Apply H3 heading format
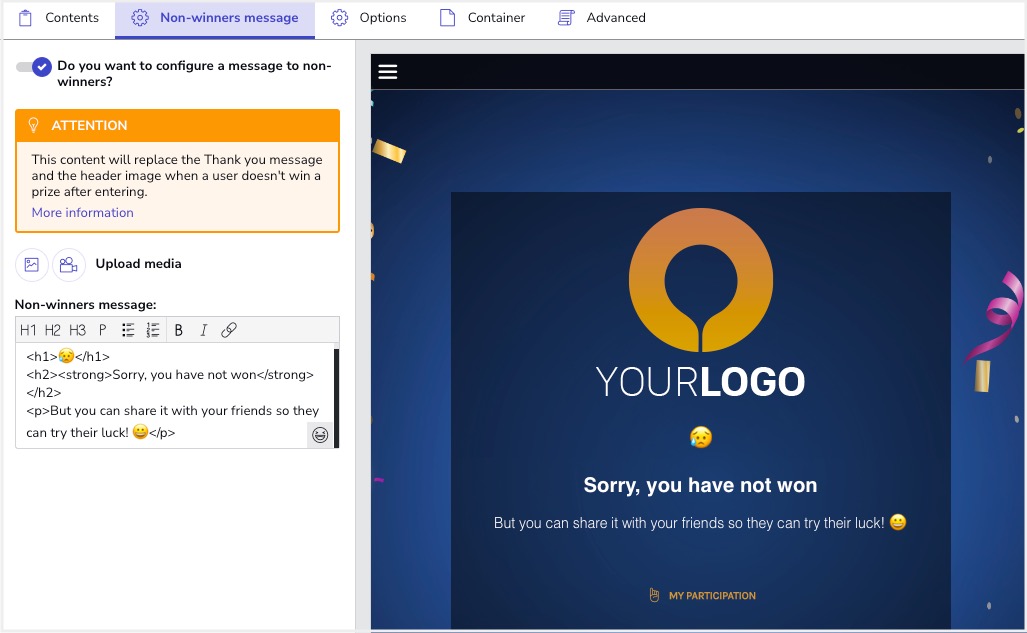Viewport: 1027px width, 633px height. point(78,330)
